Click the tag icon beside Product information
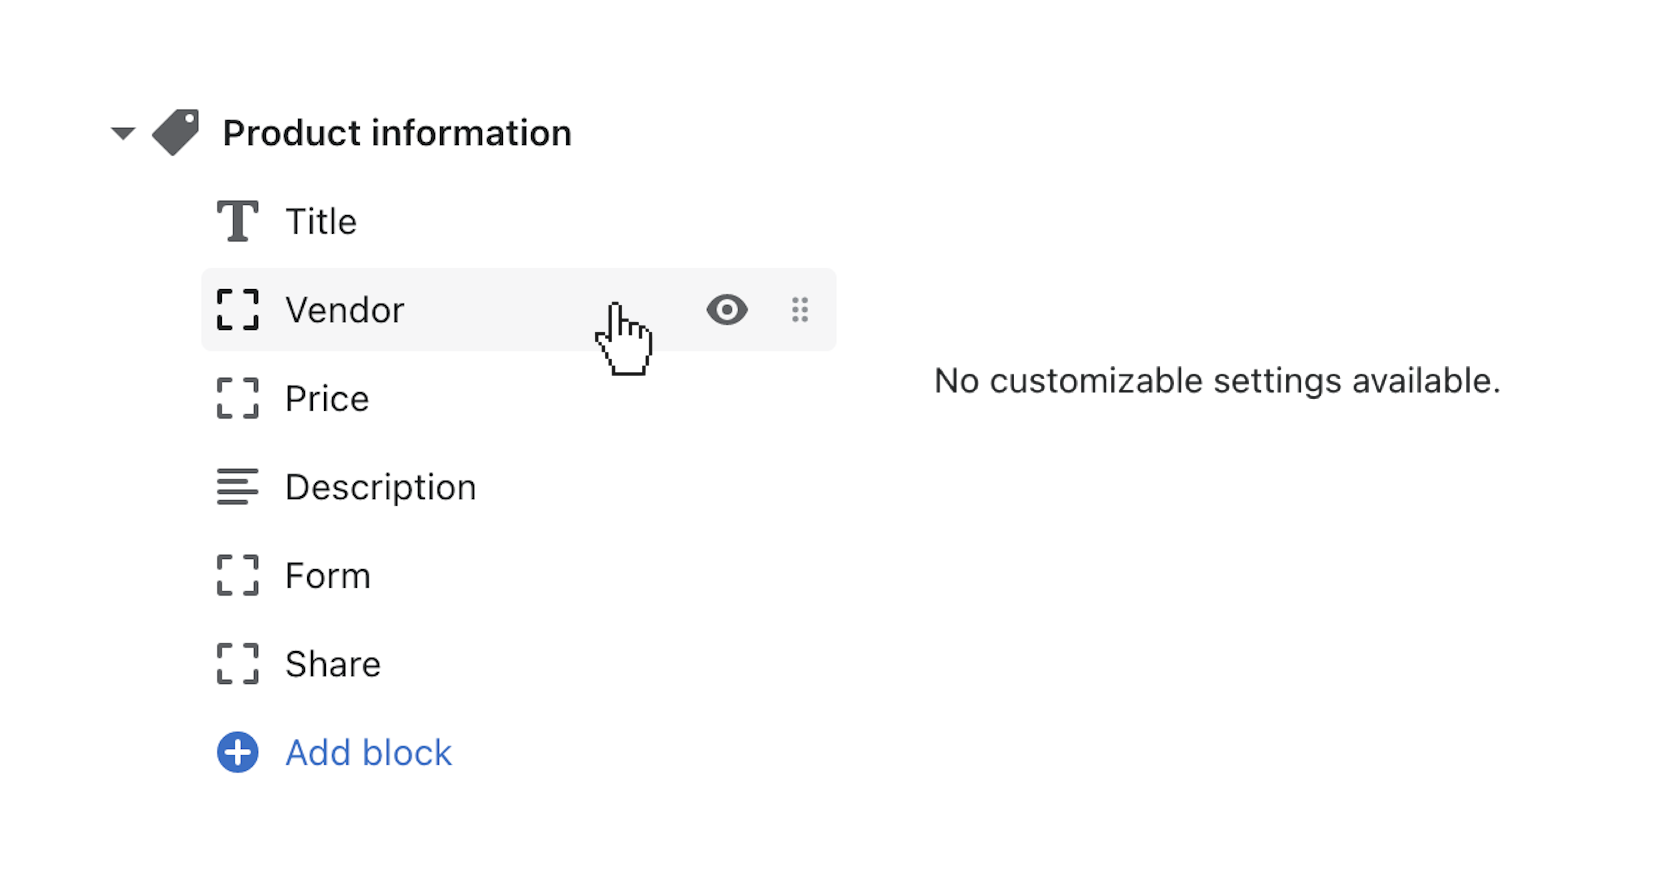The height and width of the screenshot is (896, 1680). click(176, 132)
